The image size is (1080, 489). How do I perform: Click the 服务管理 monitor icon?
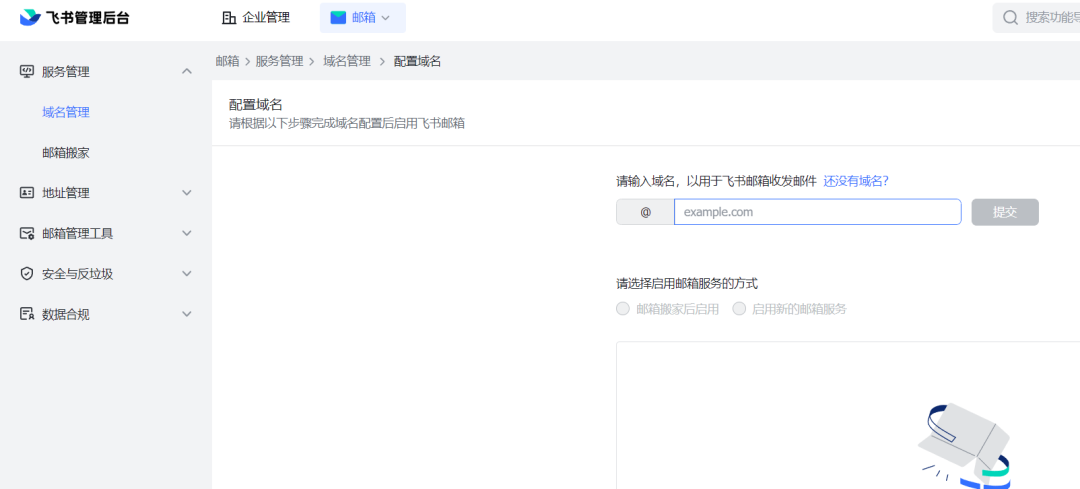tap(27, 72)
